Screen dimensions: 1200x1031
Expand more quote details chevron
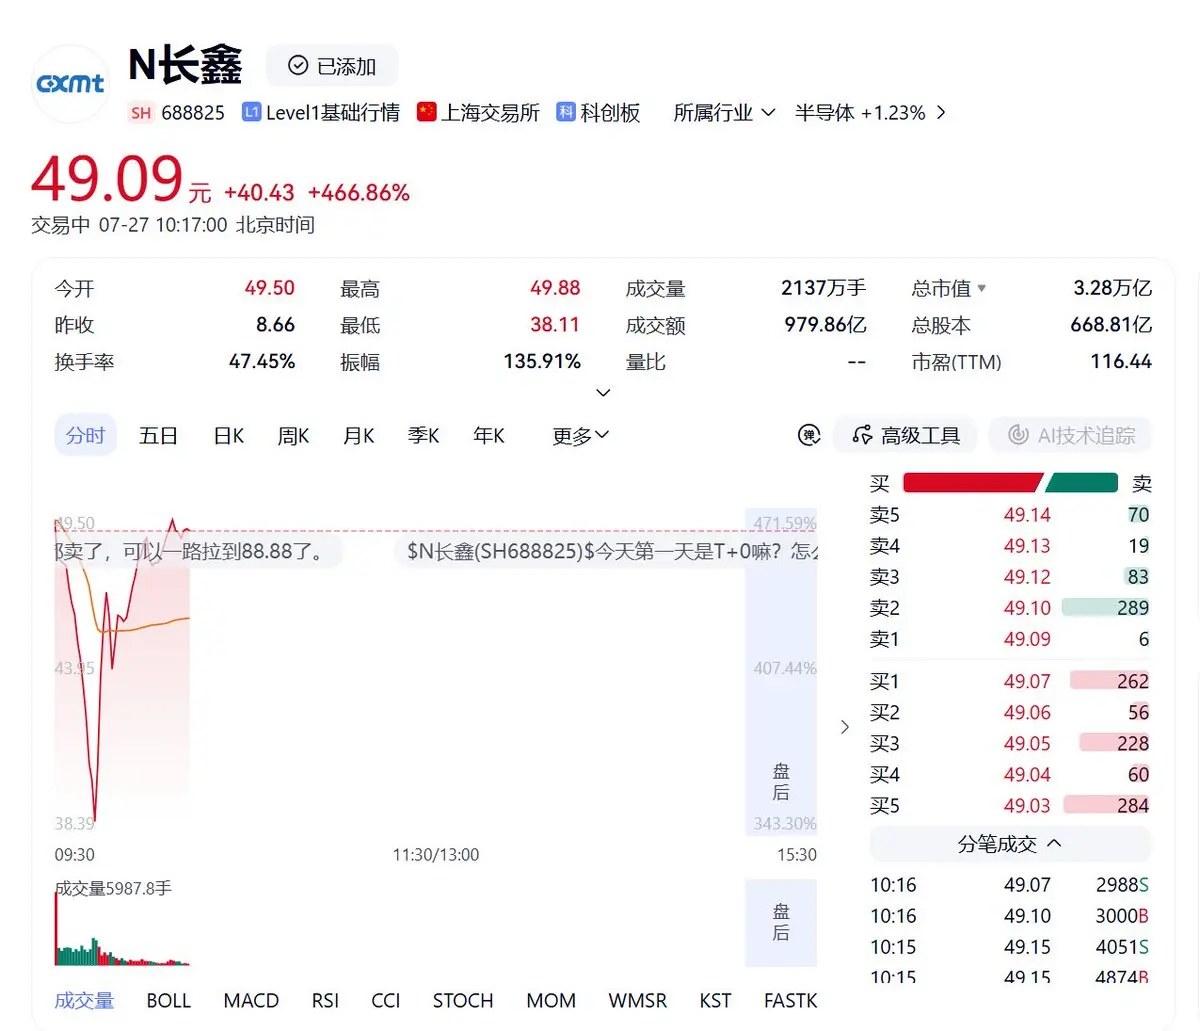point(603,393)
